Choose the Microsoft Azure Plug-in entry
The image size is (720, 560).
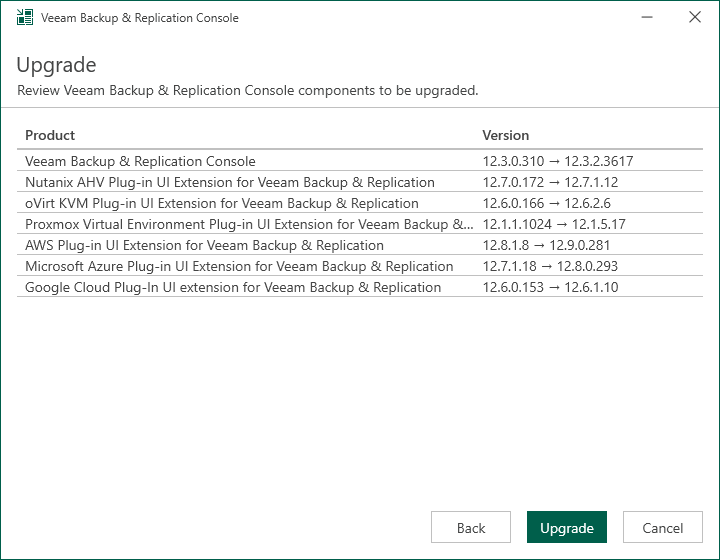coord(239,266)
